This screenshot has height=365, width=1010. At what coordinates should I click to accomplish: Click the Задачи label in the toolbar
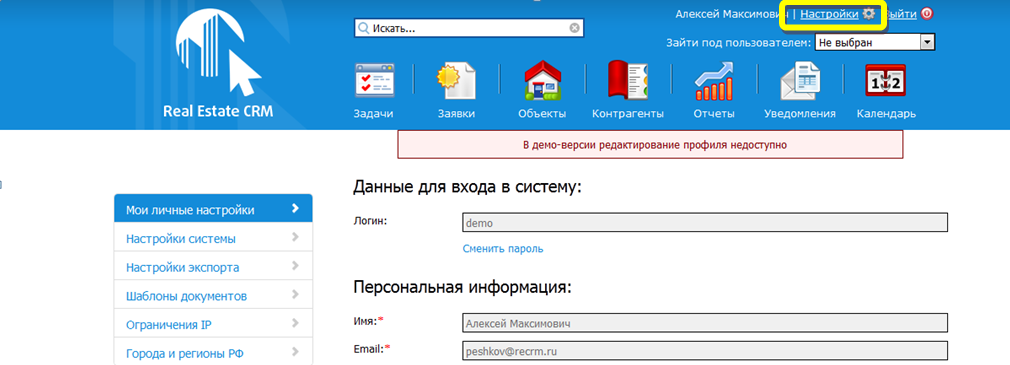pos(374,114)
